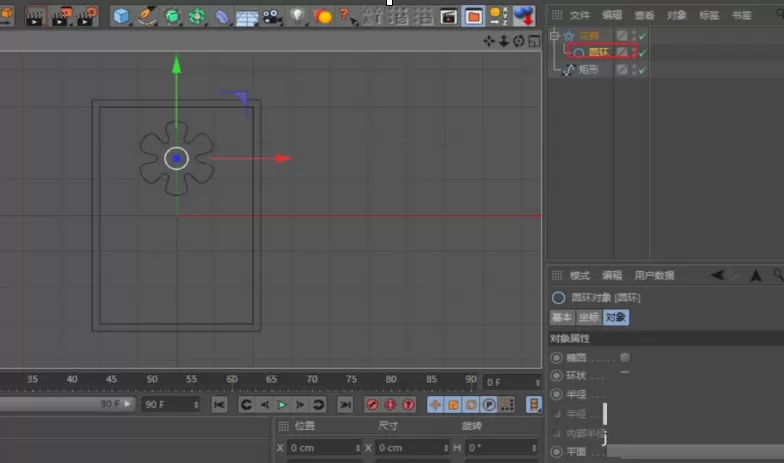This screenshot has height=463, width=784.
Task: Click the picture viewer clapperboard icon
Action: pyautogui.click(x=448, y=17)
